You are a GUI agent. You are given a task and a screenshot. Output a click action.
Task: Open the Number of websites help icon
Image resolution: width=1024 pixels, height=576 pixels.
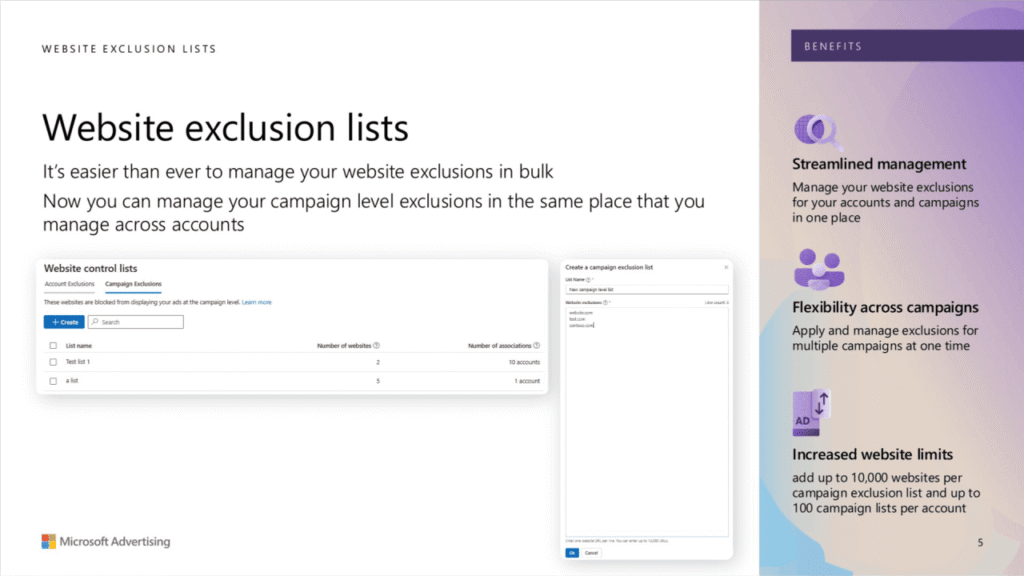click(x=377, y=344)
